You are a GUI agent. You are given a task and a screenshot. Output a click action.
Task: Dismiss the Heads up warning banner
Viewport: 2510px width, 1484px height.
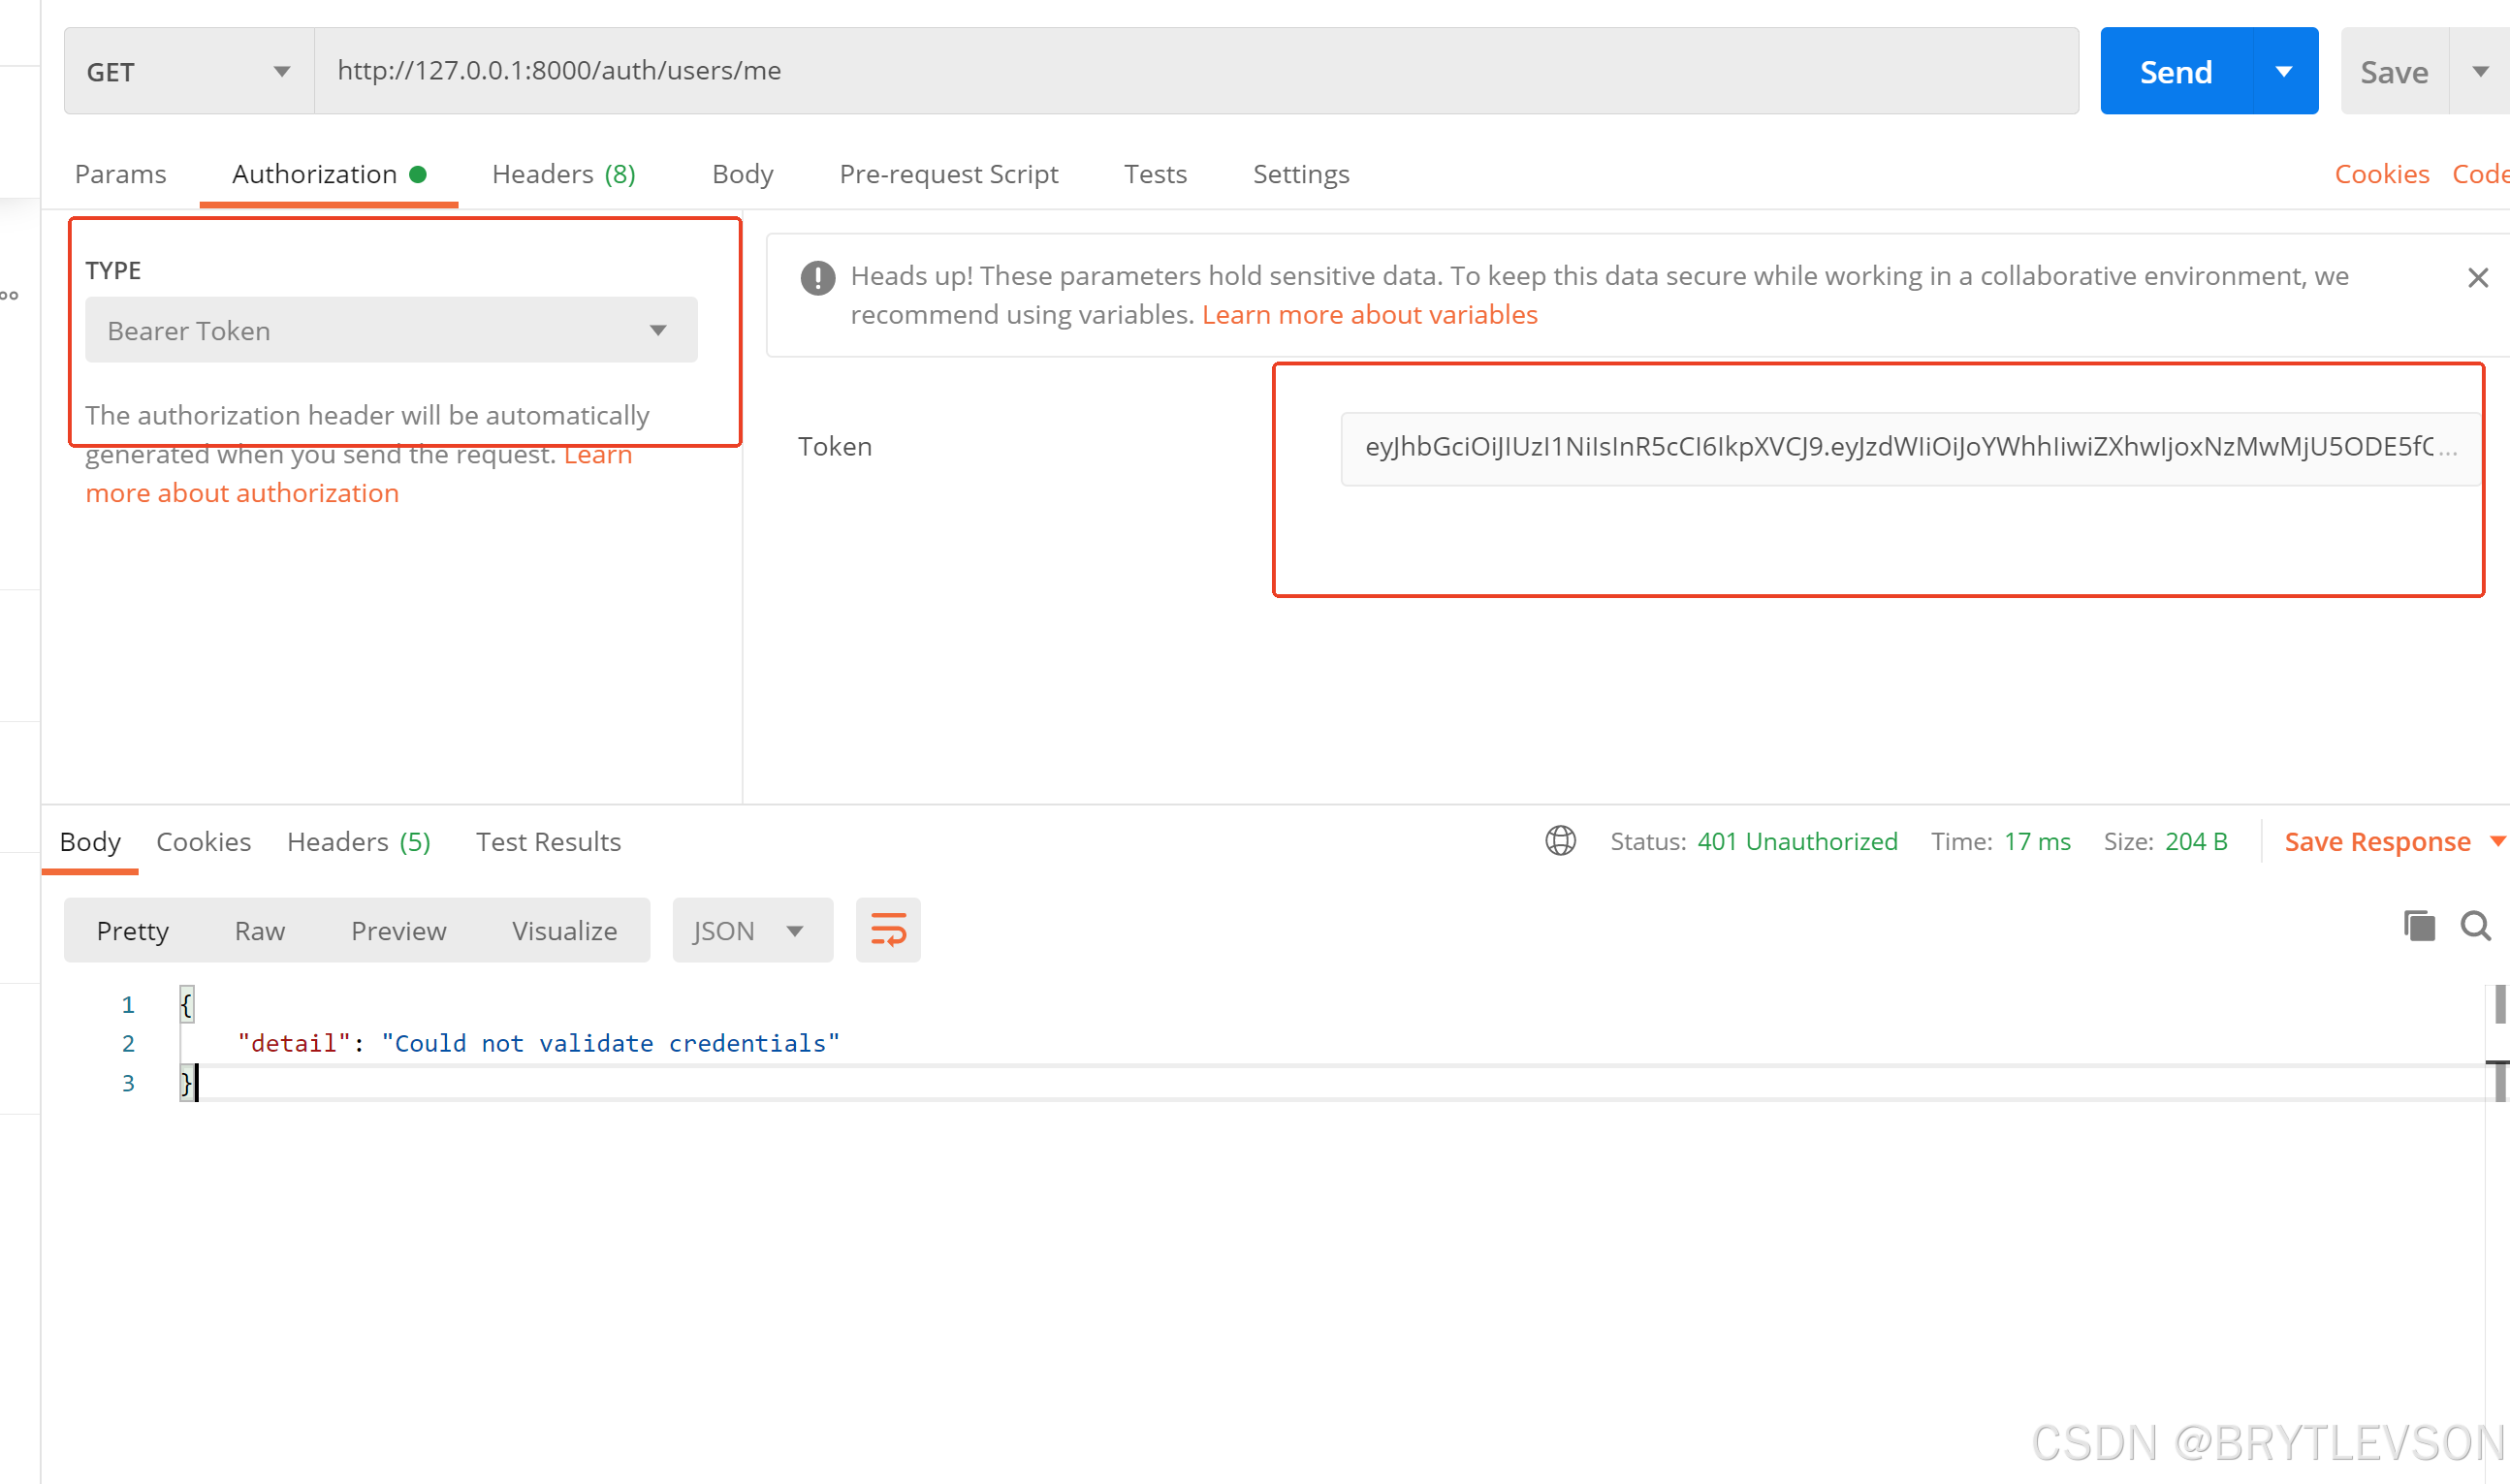point(2477,277)
